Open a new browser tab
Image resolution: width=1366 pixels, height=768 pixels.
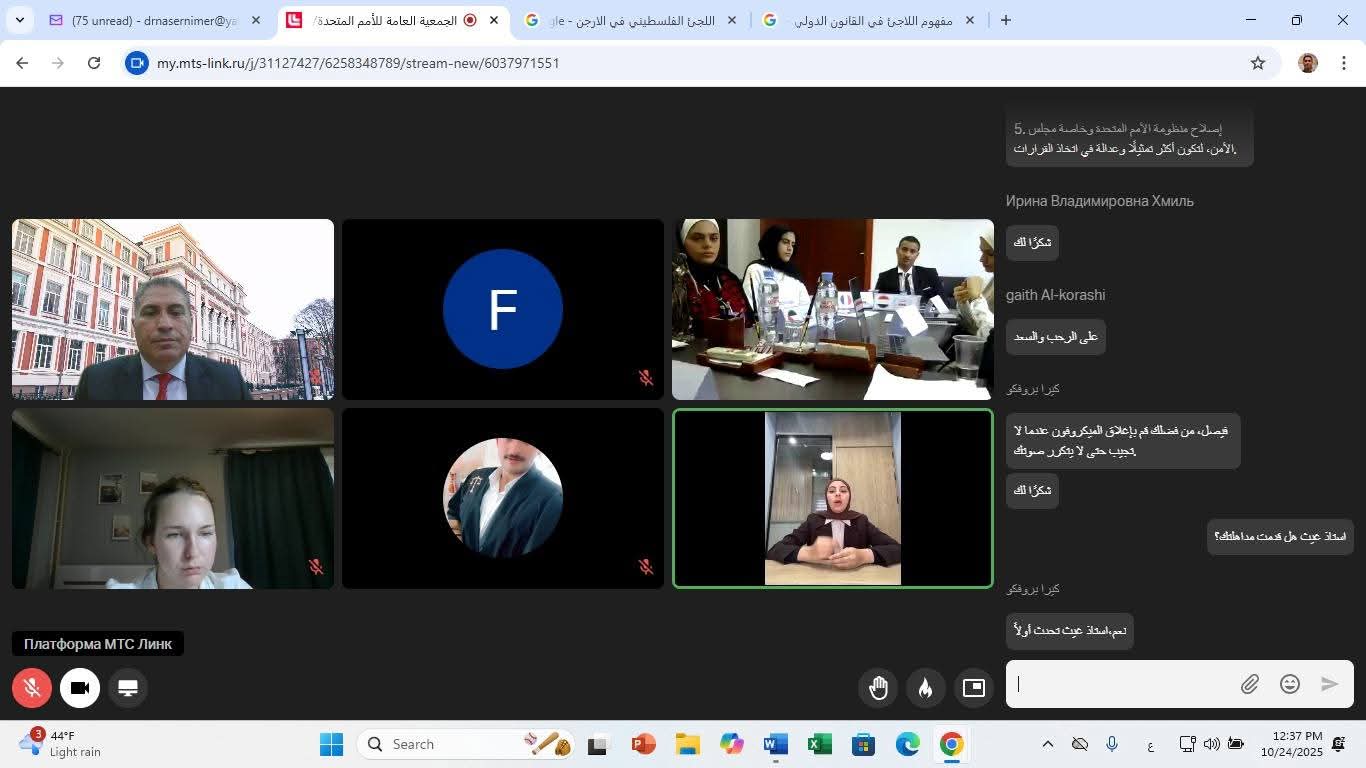pyautogui.click(x=1006, y=20)
